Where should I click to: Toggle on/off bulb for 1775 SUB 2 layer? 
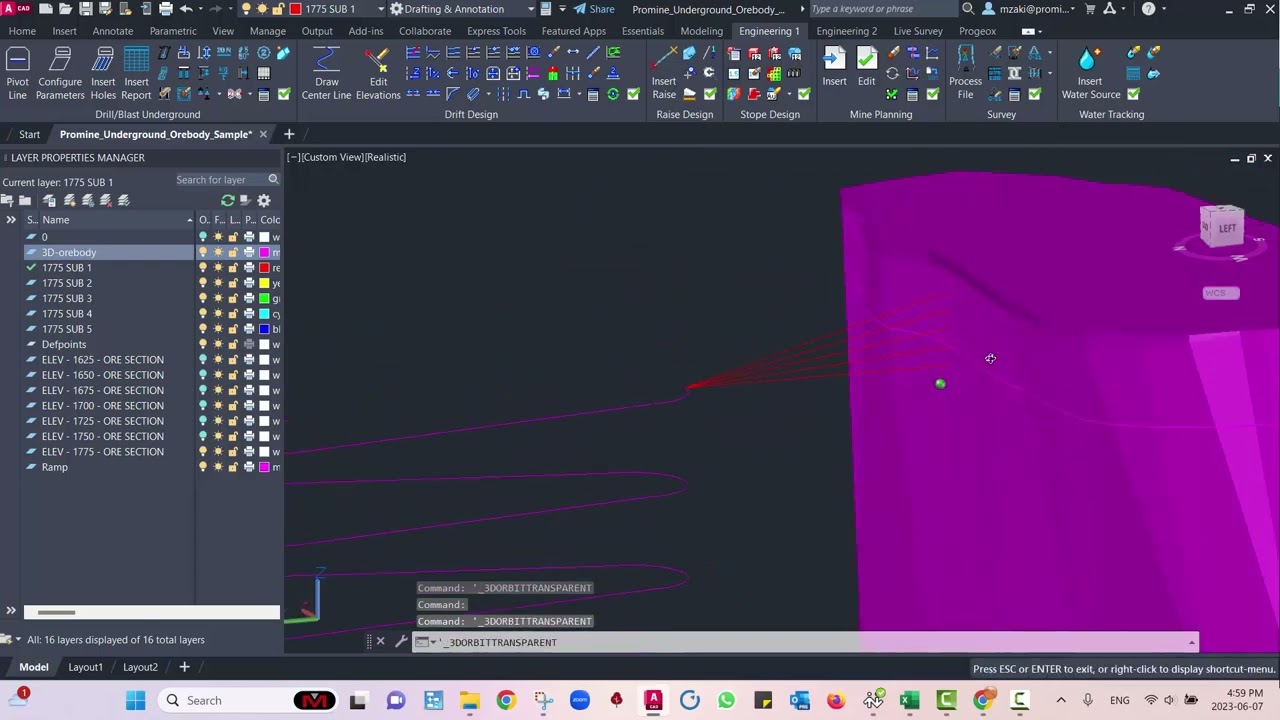click(x=203, y=283)
